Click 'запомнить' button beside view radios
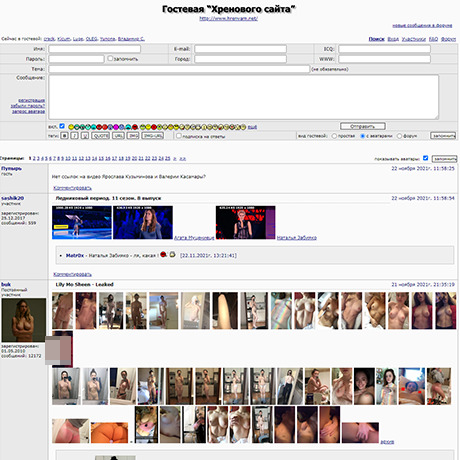Viewport: 460px width, 460px height. point(443,136)
